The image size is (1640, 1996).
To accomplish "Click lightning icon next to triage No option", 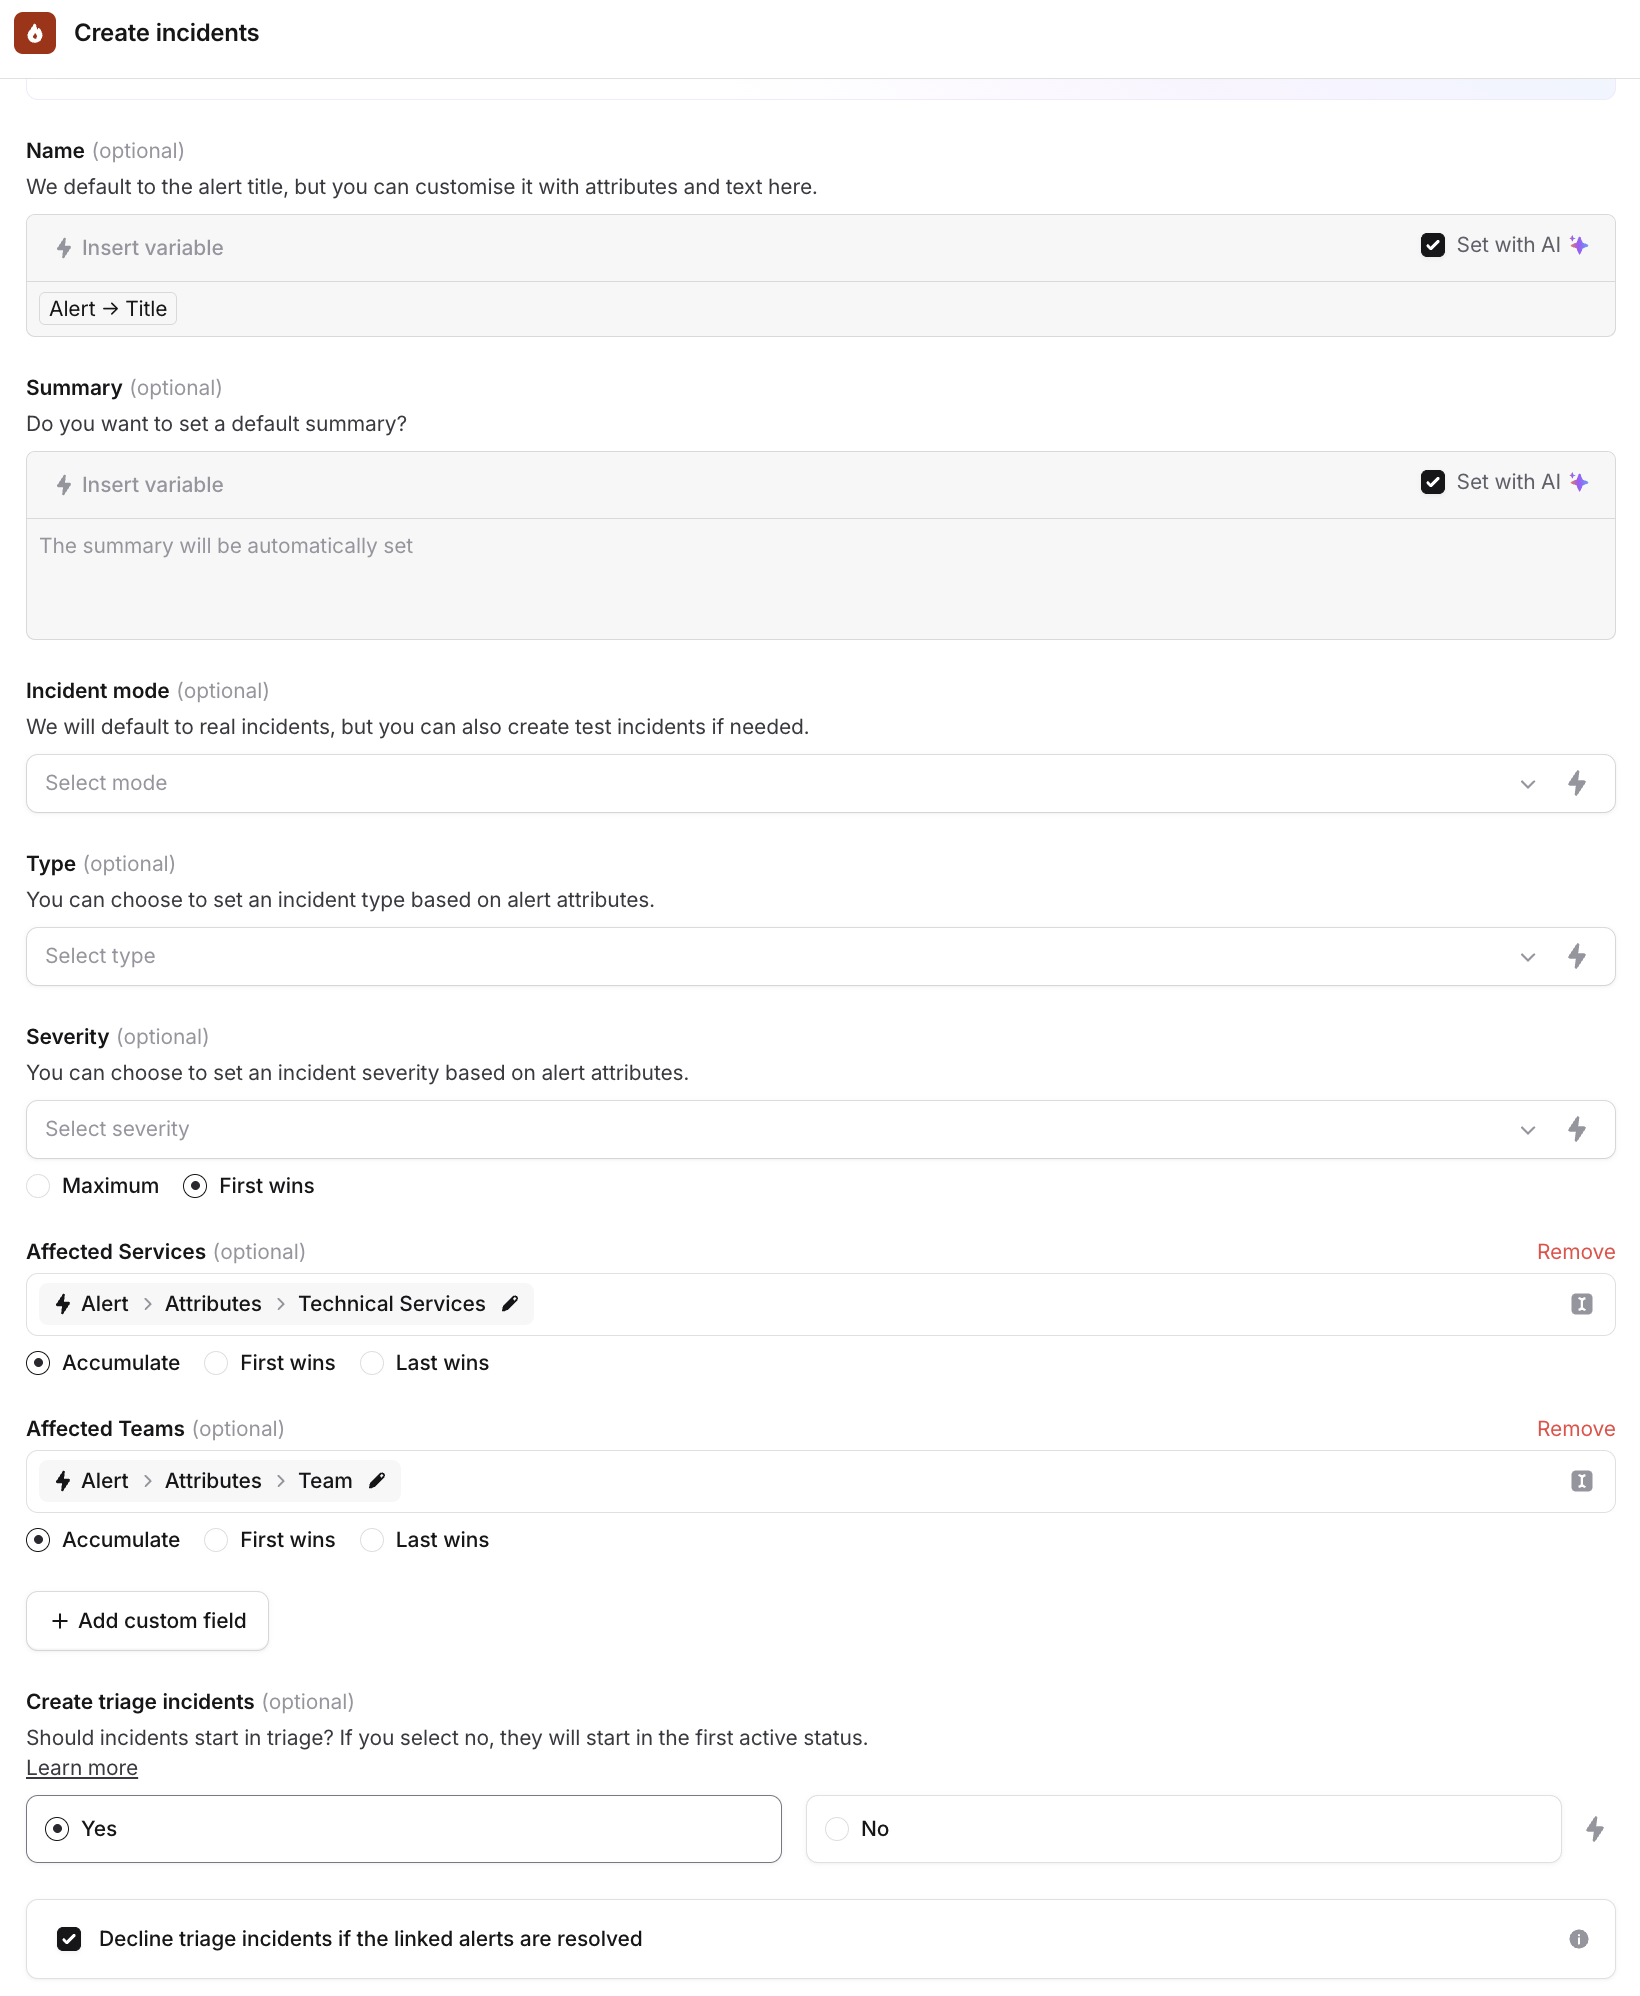I will click(1595, 1829).
